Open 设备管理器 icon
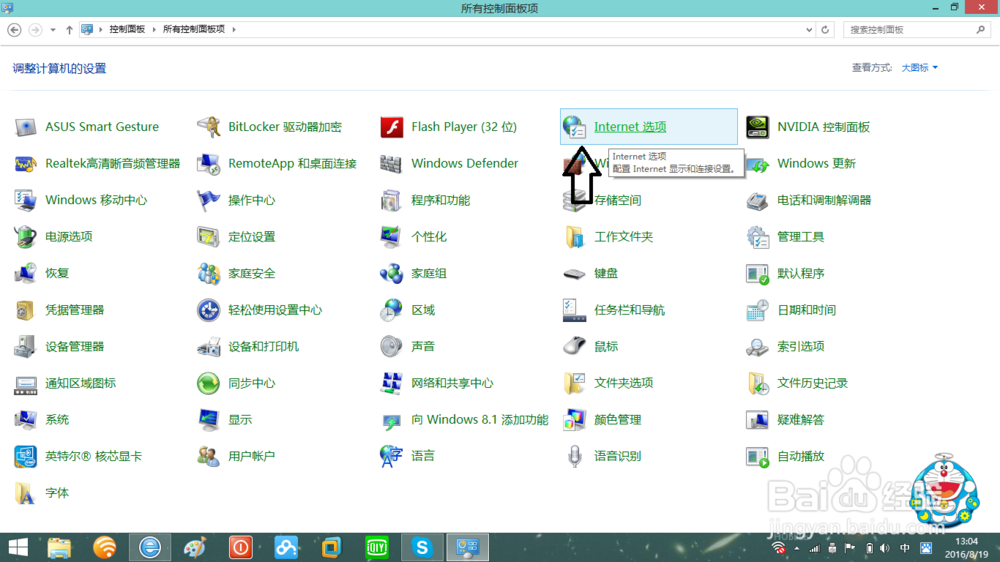 (x=25, y=346)
